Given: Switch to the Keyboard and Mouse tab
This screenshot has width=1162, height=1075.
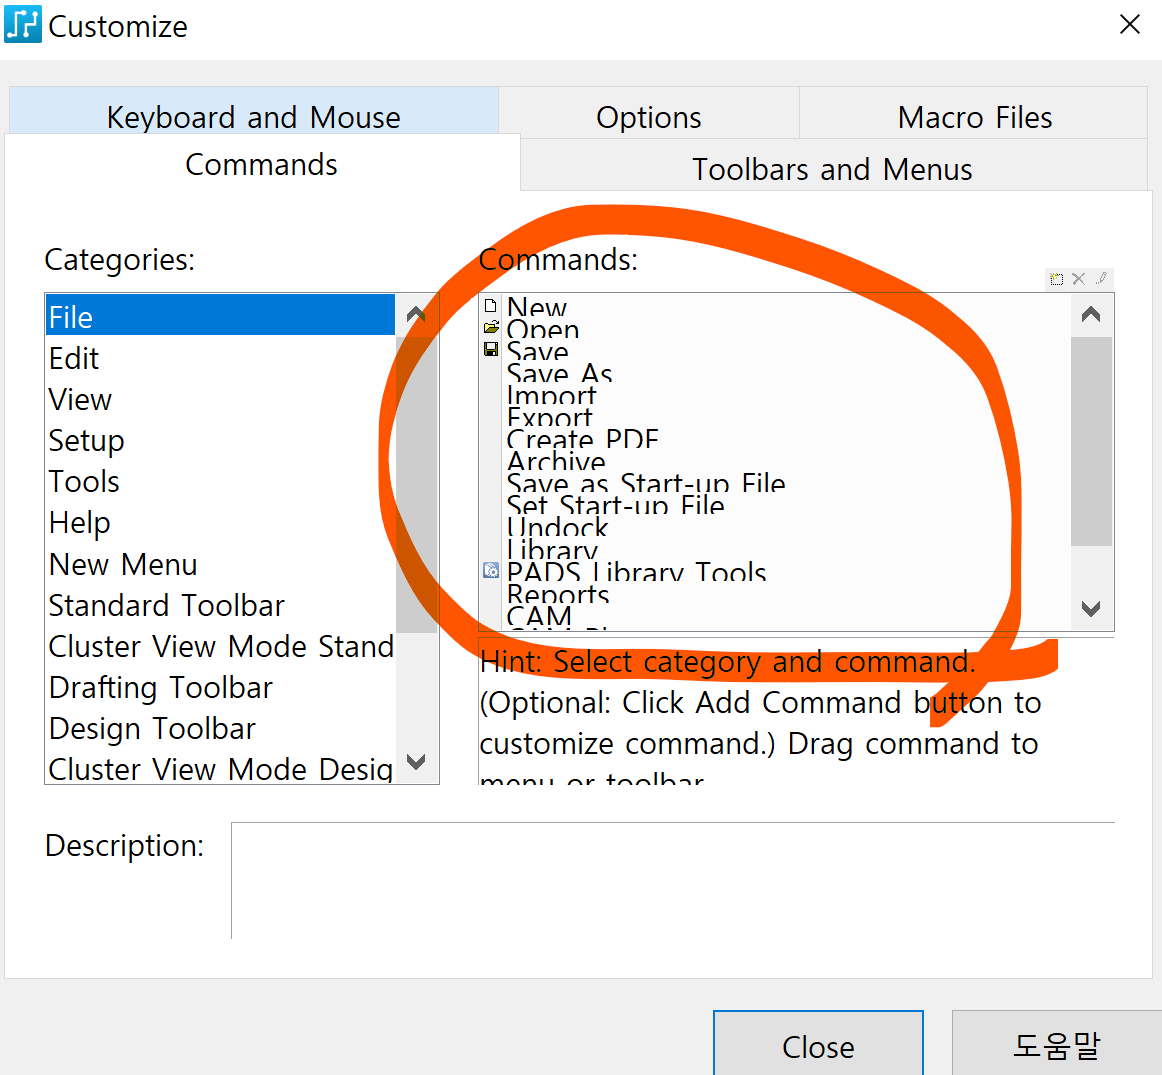Looking at the screenshot, I should coord(253,117).
